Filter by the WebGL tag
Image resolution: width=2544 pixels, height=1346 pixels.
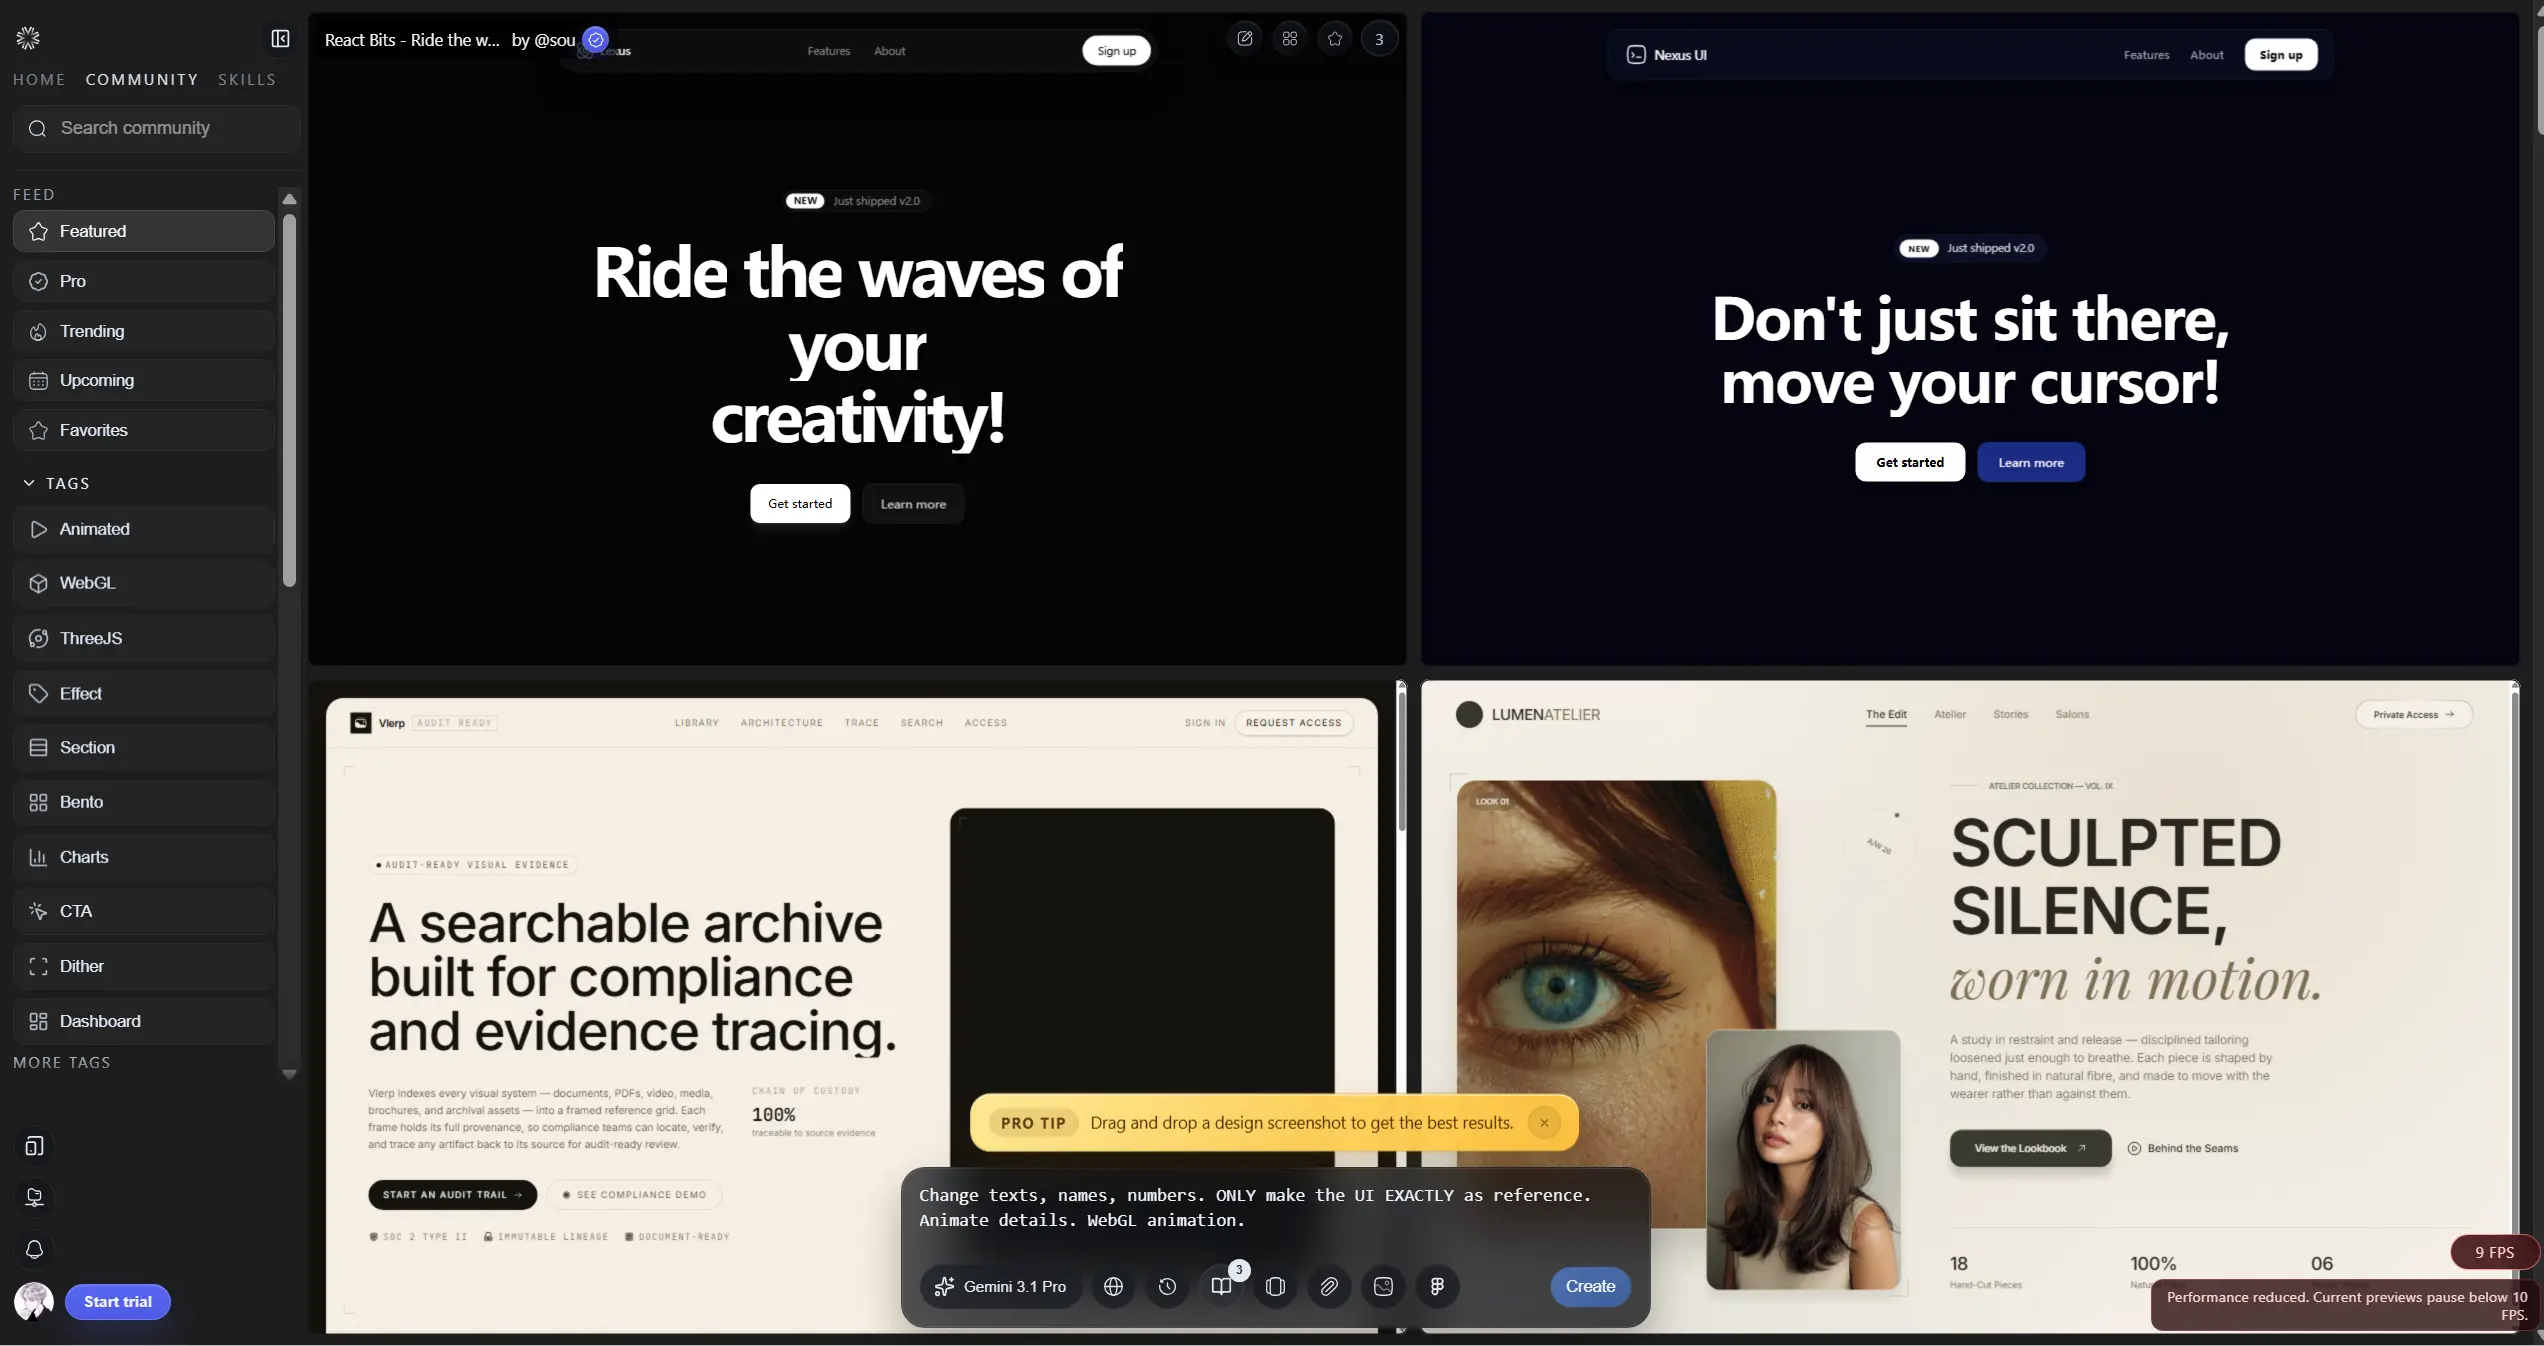(144, 583)
